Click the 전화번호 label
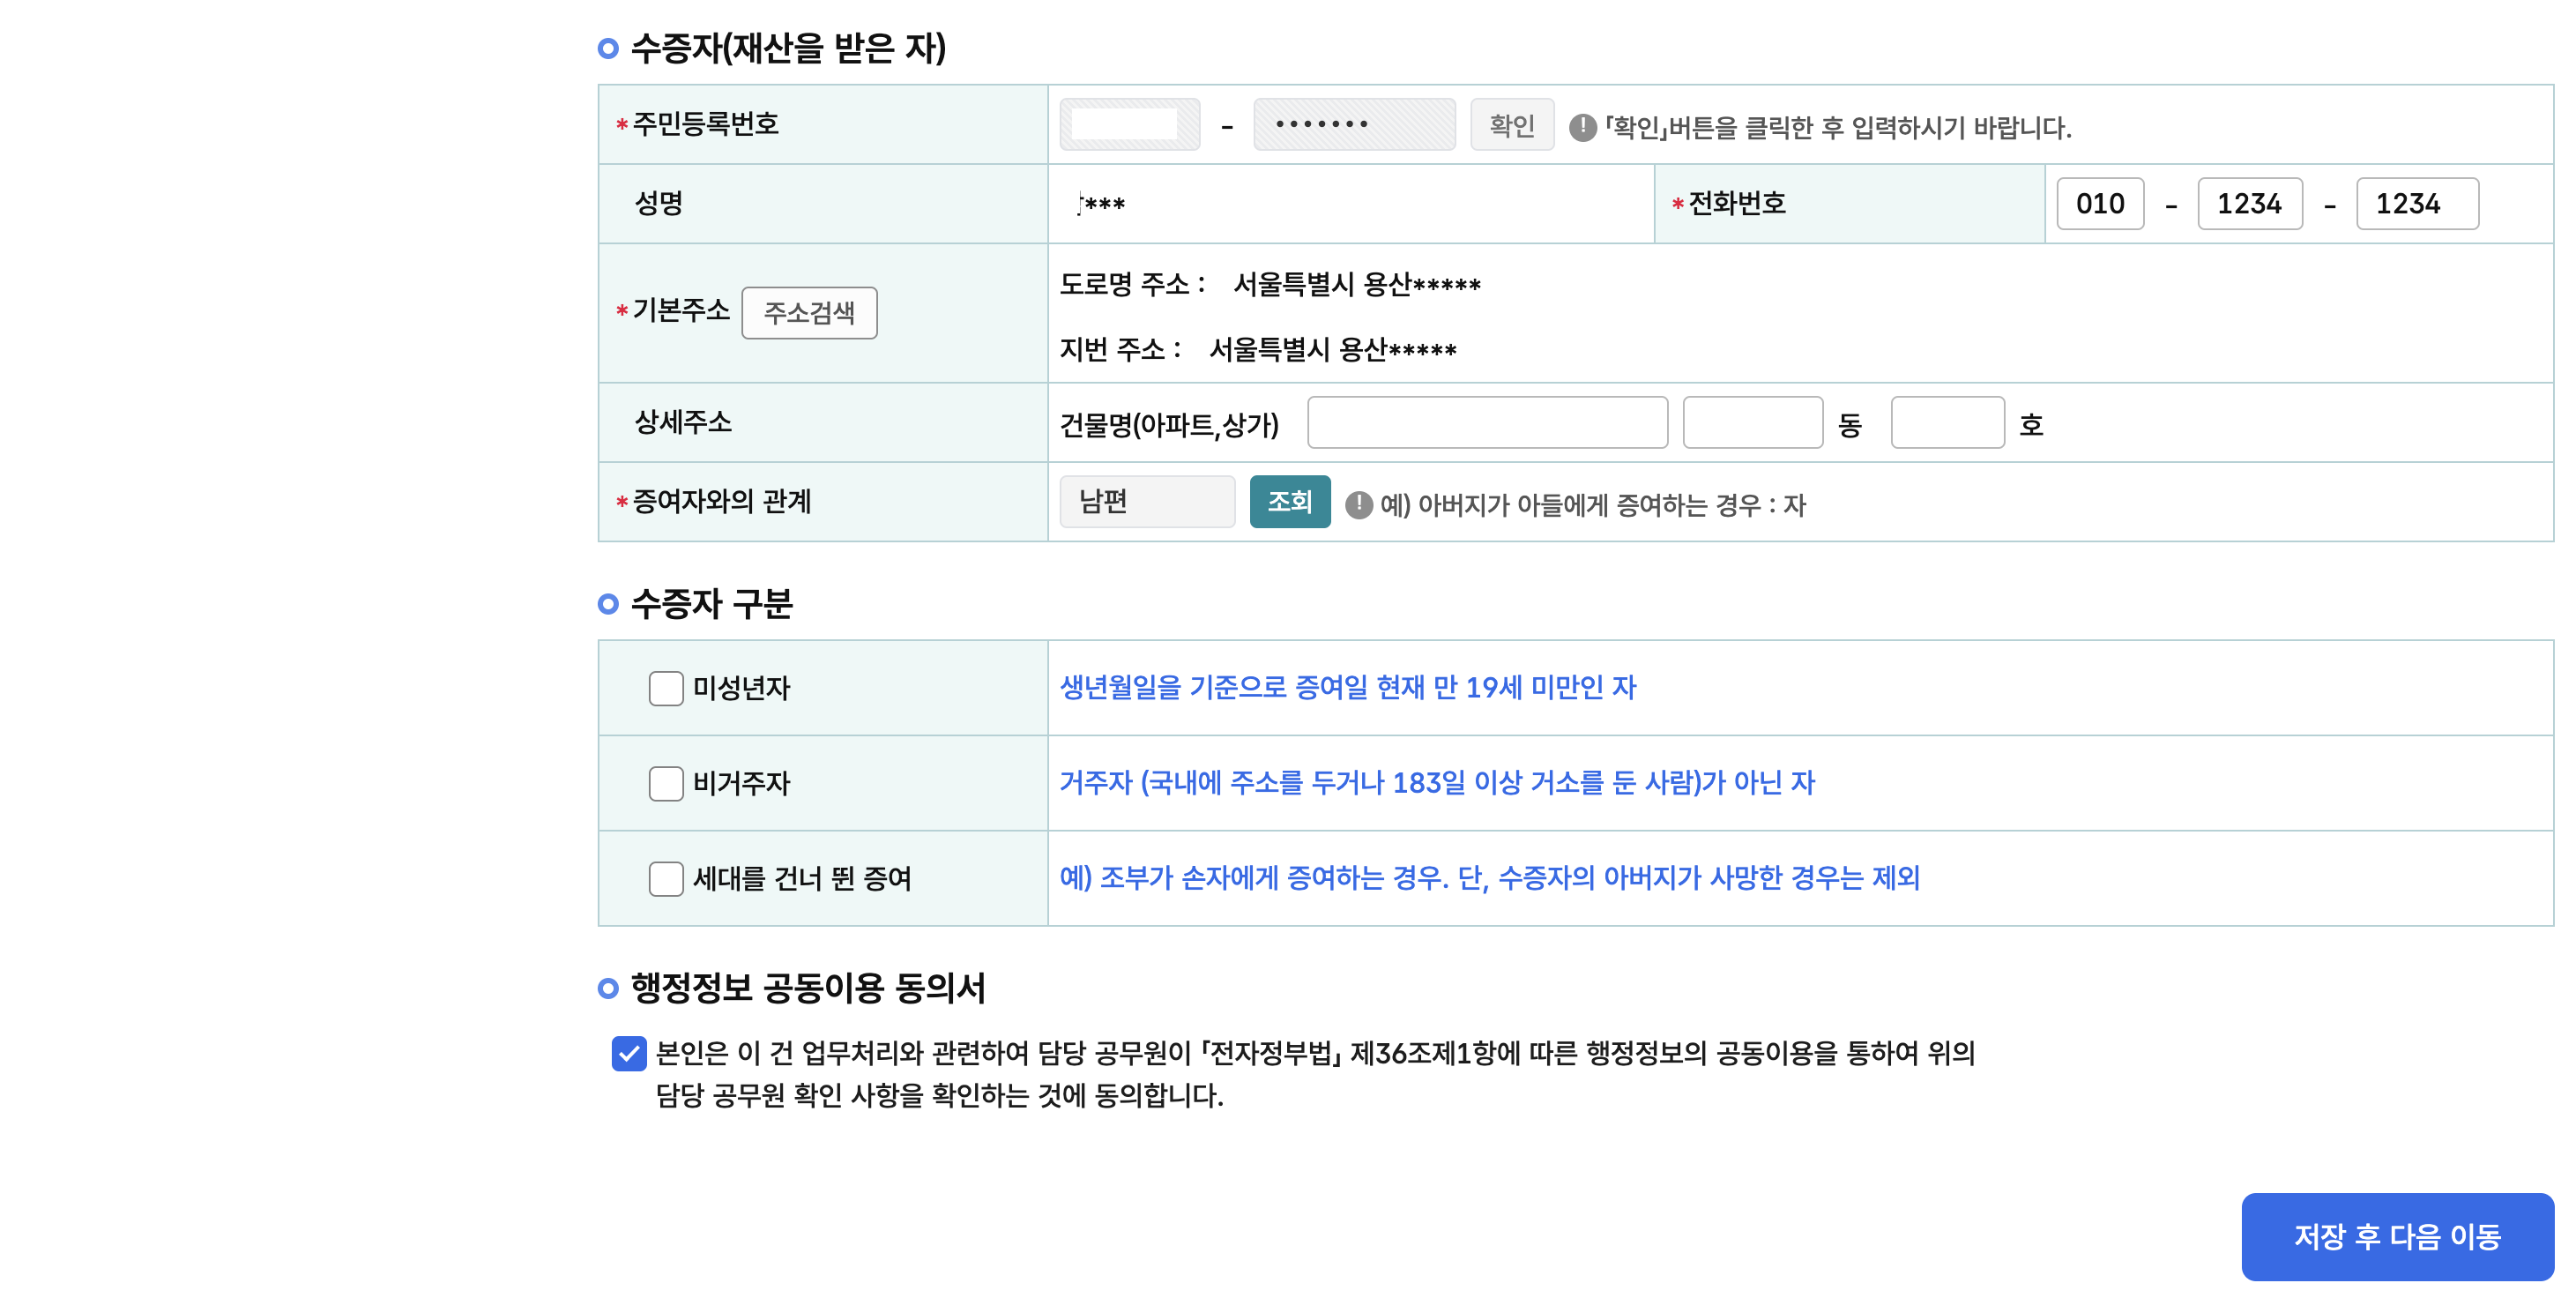This screenshot has width=2576, height=1298. click(1737, 204)
